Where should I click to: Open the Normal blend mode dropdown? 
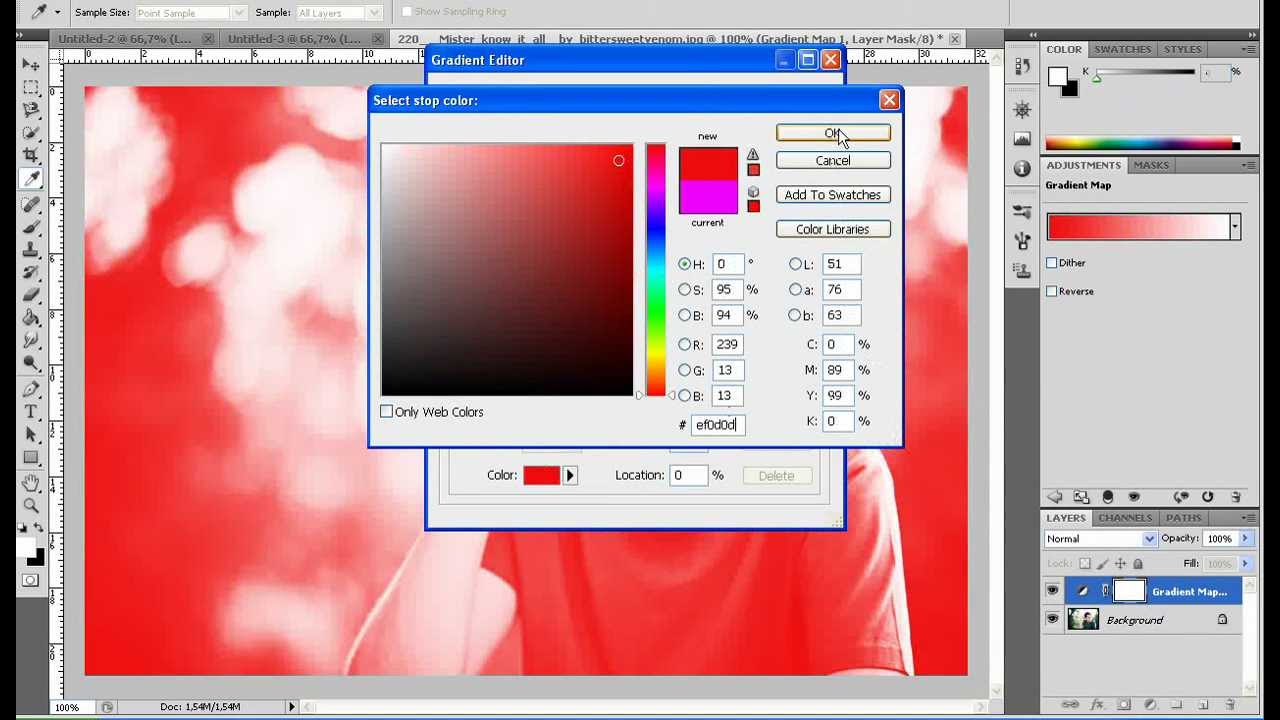tap(1100, 539)
